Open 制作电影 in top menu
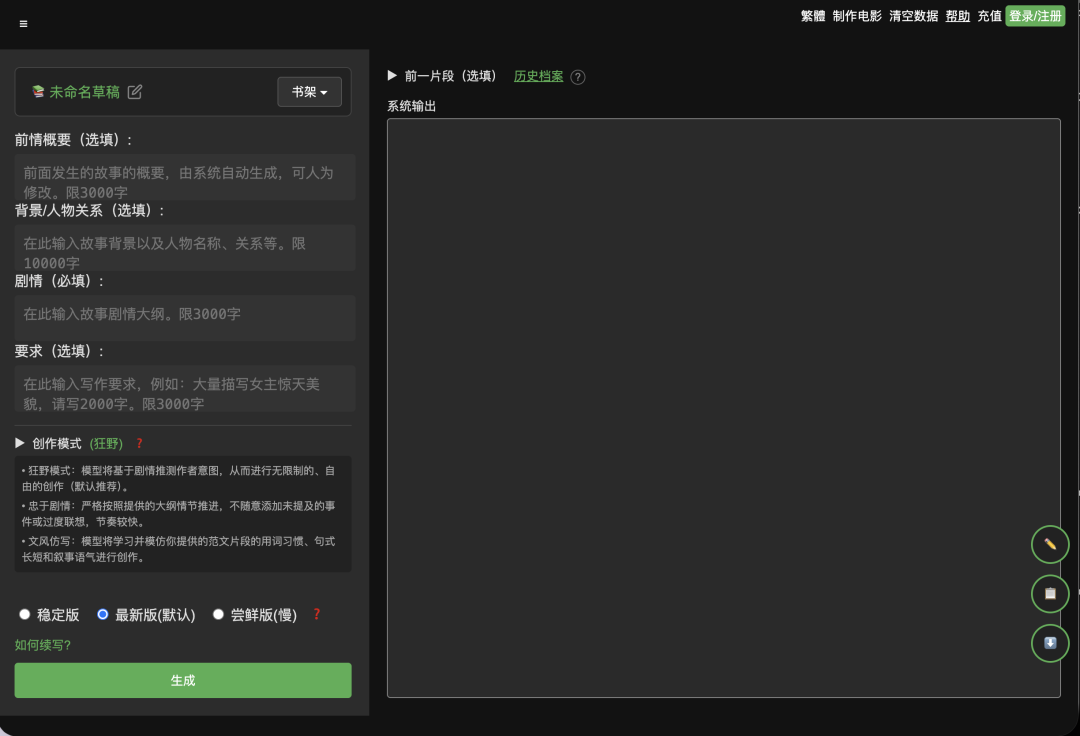1080x736 pixels. point(857,16)
